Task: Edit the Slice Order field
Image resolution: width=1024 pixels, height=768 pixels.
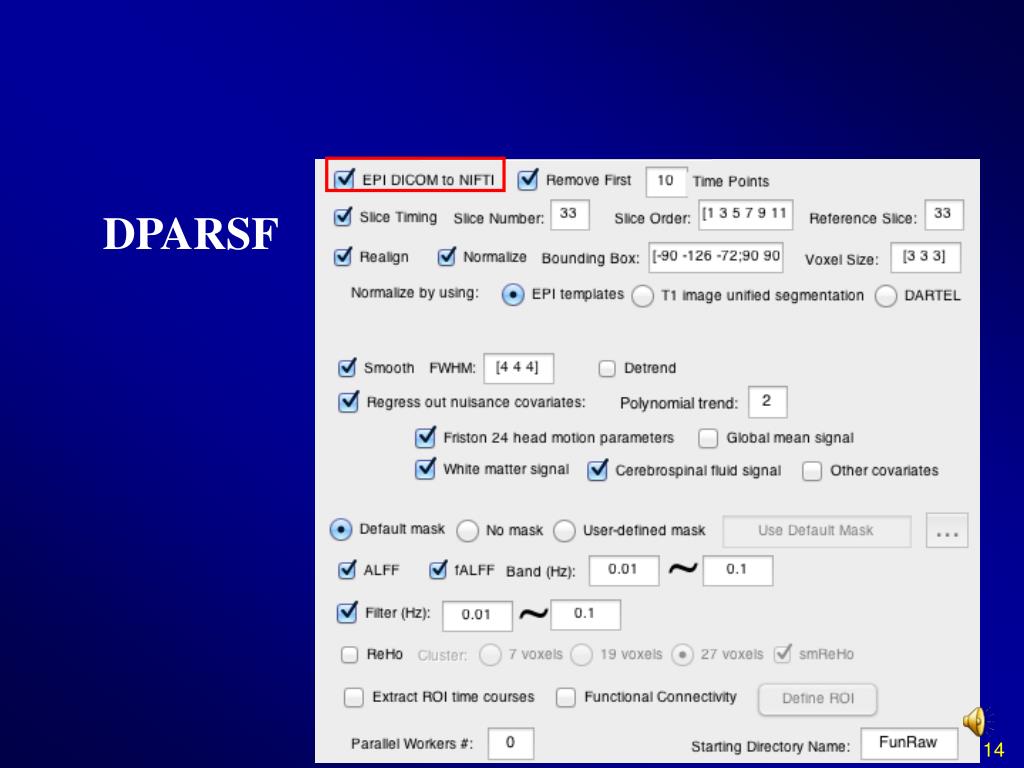Action: tap(746, 214)
